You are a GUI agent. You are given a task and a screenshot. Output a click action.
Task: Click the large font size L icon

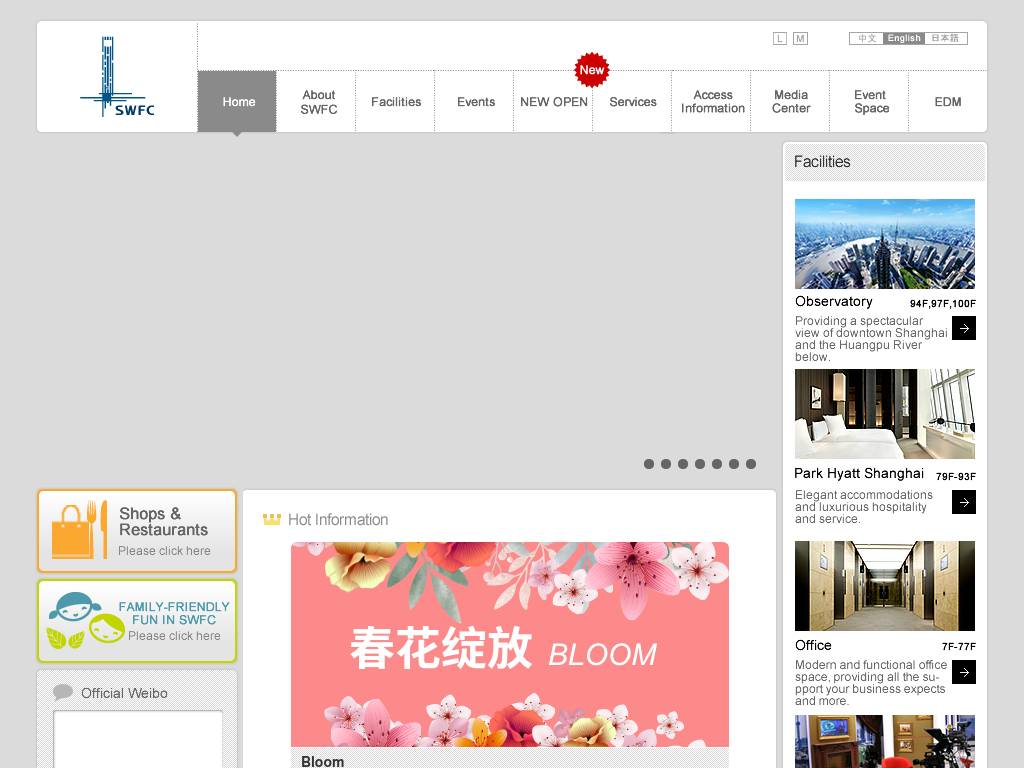(x=780, y=39)
